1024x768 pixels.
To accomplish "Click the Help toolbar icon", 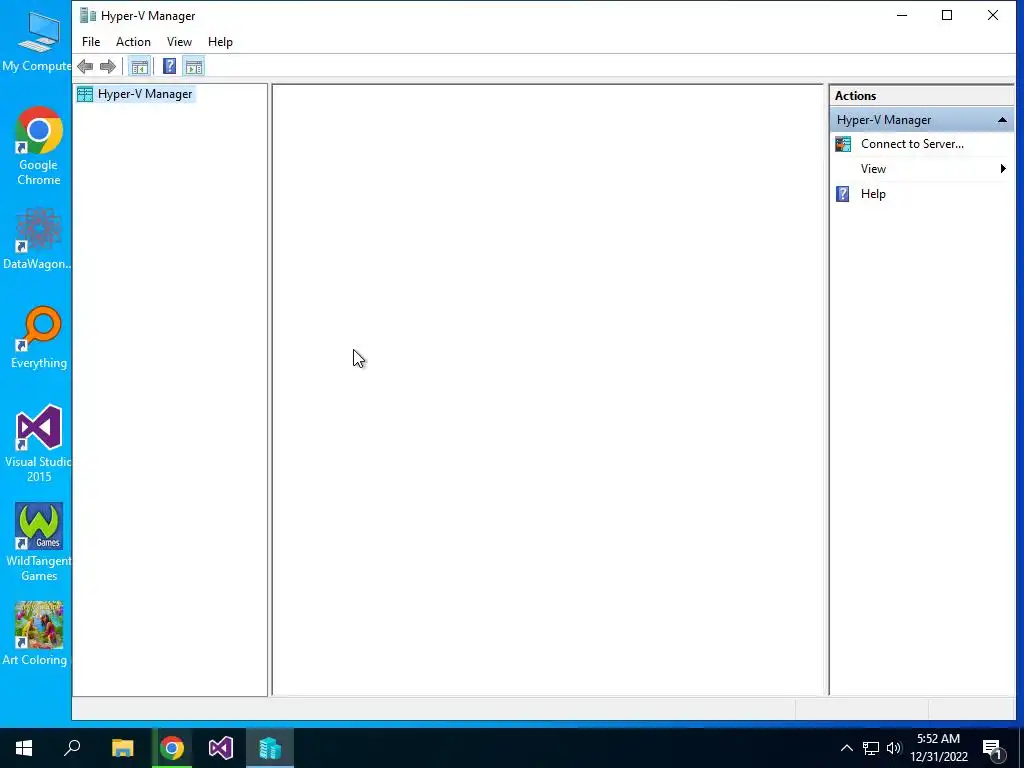I will (x=169, y=66).
